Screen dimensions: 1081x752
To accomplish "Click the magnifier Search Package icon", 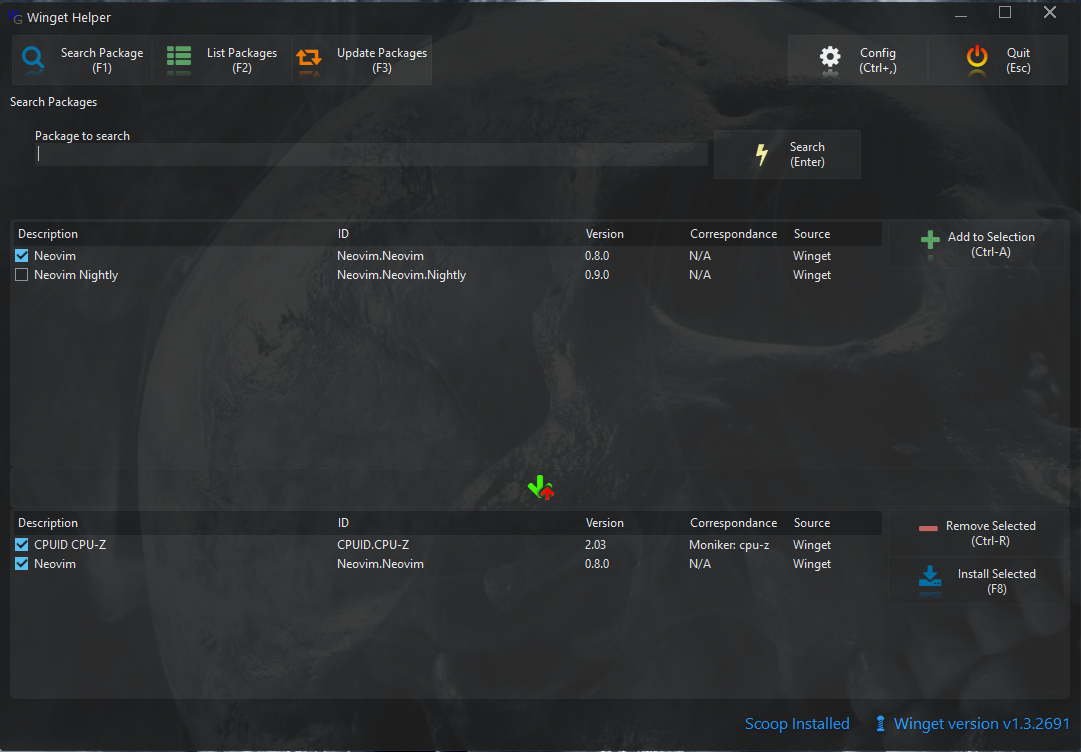I will tap(32, 59).
